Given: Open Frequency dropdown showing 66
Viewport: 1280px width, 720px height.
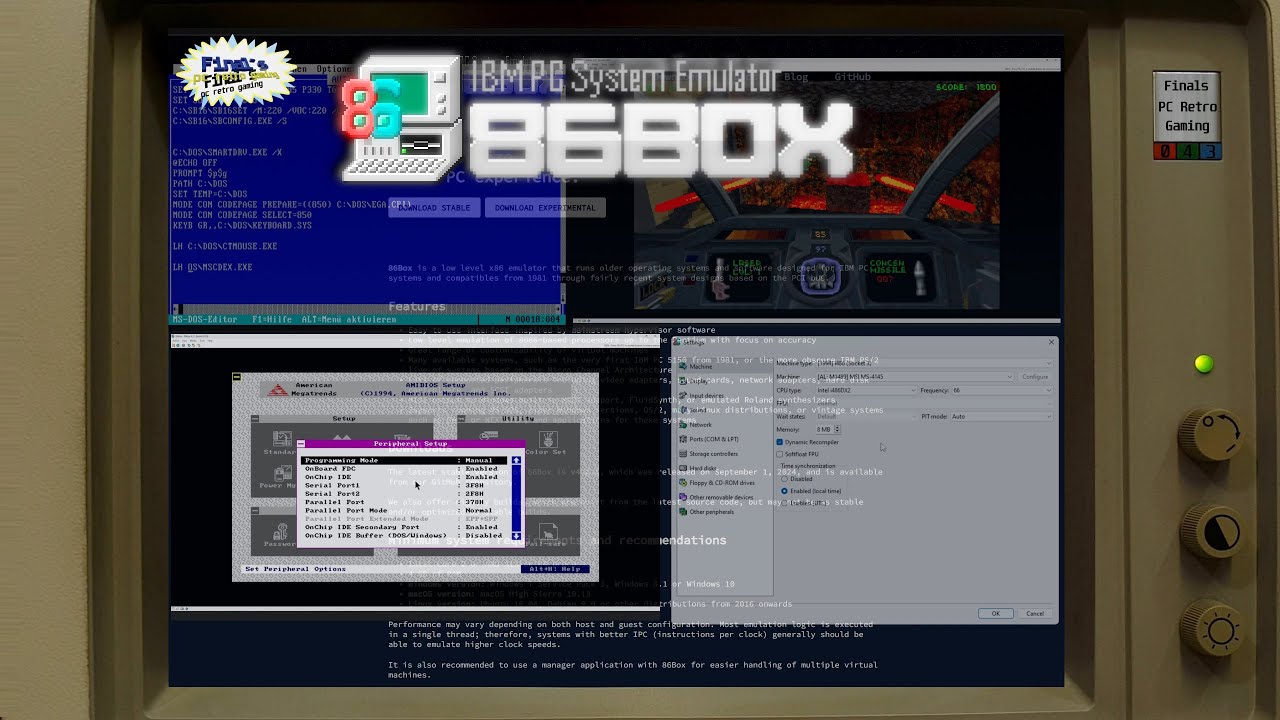Looking at the screenshot, I should coord(1002,390).
